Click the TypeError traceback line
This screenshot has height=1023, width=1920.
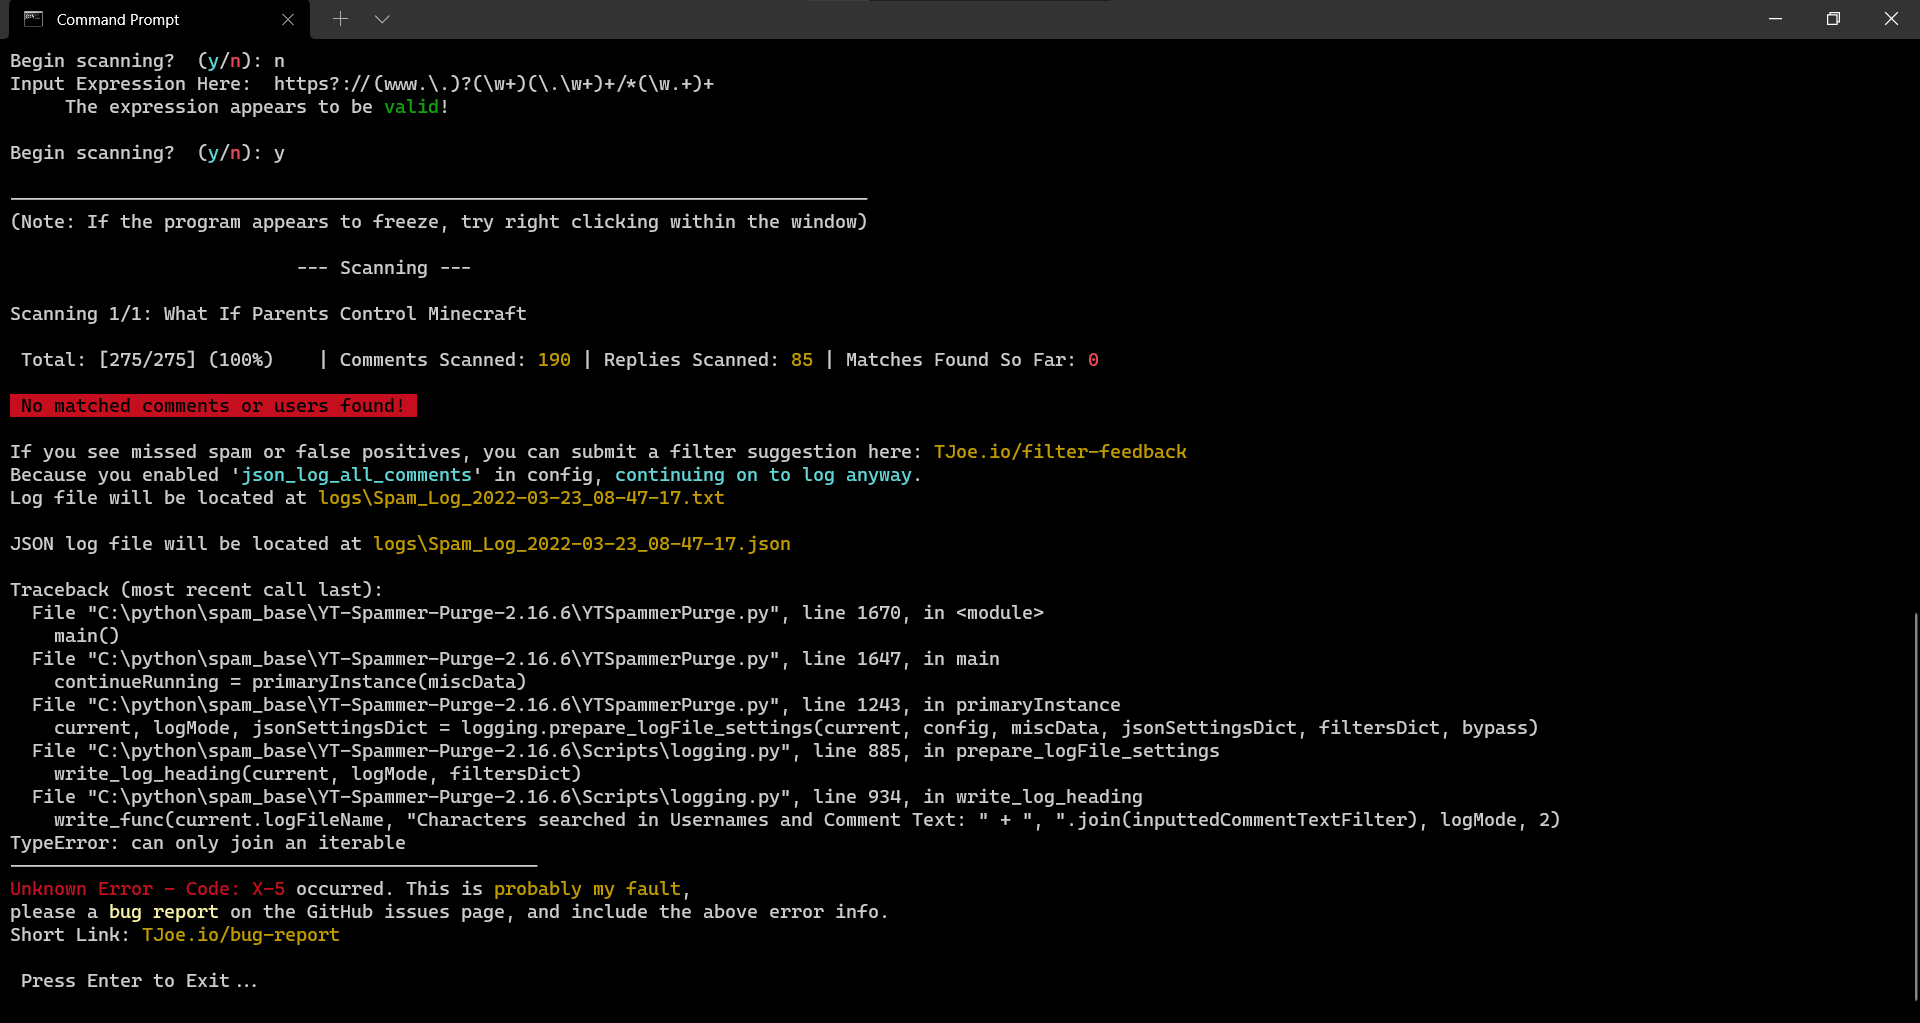click(207, 842)
